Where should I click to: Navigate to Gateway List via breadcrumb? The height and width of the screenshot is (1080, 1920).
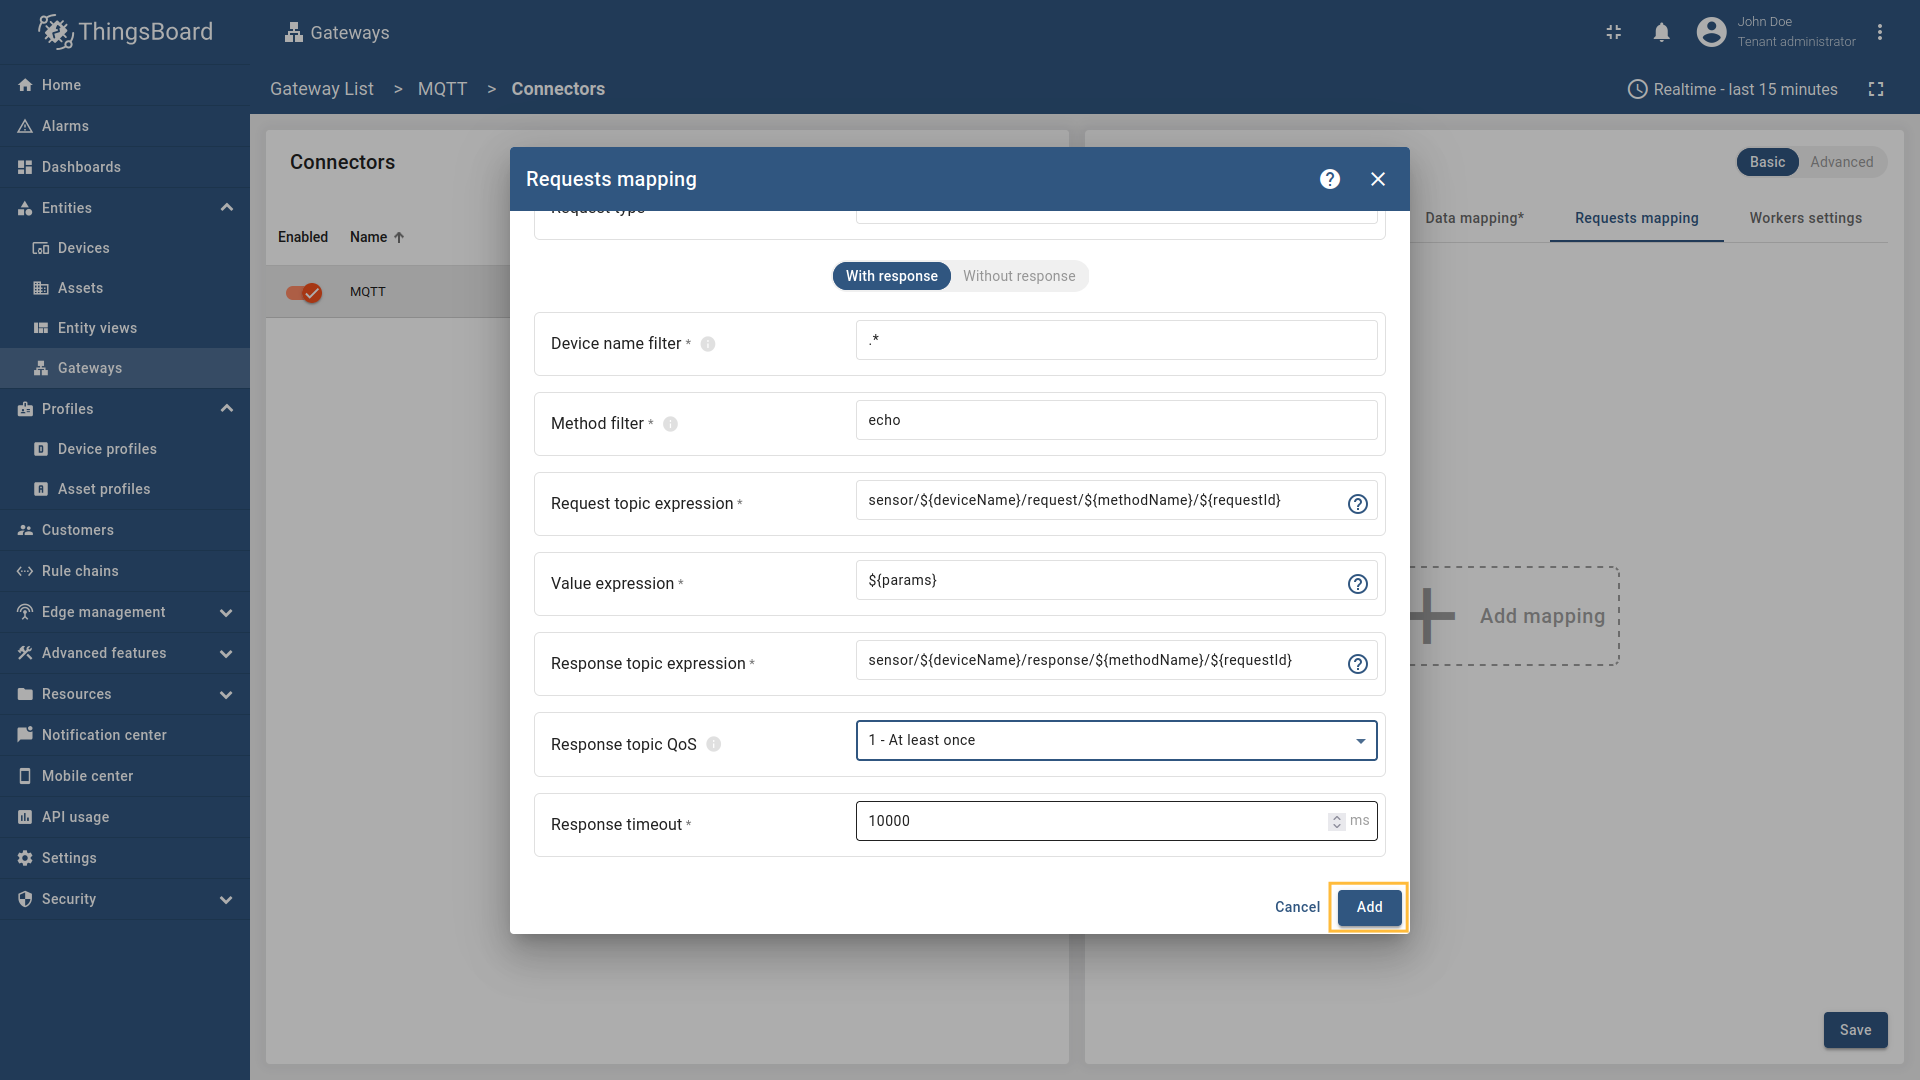(321, 89)
